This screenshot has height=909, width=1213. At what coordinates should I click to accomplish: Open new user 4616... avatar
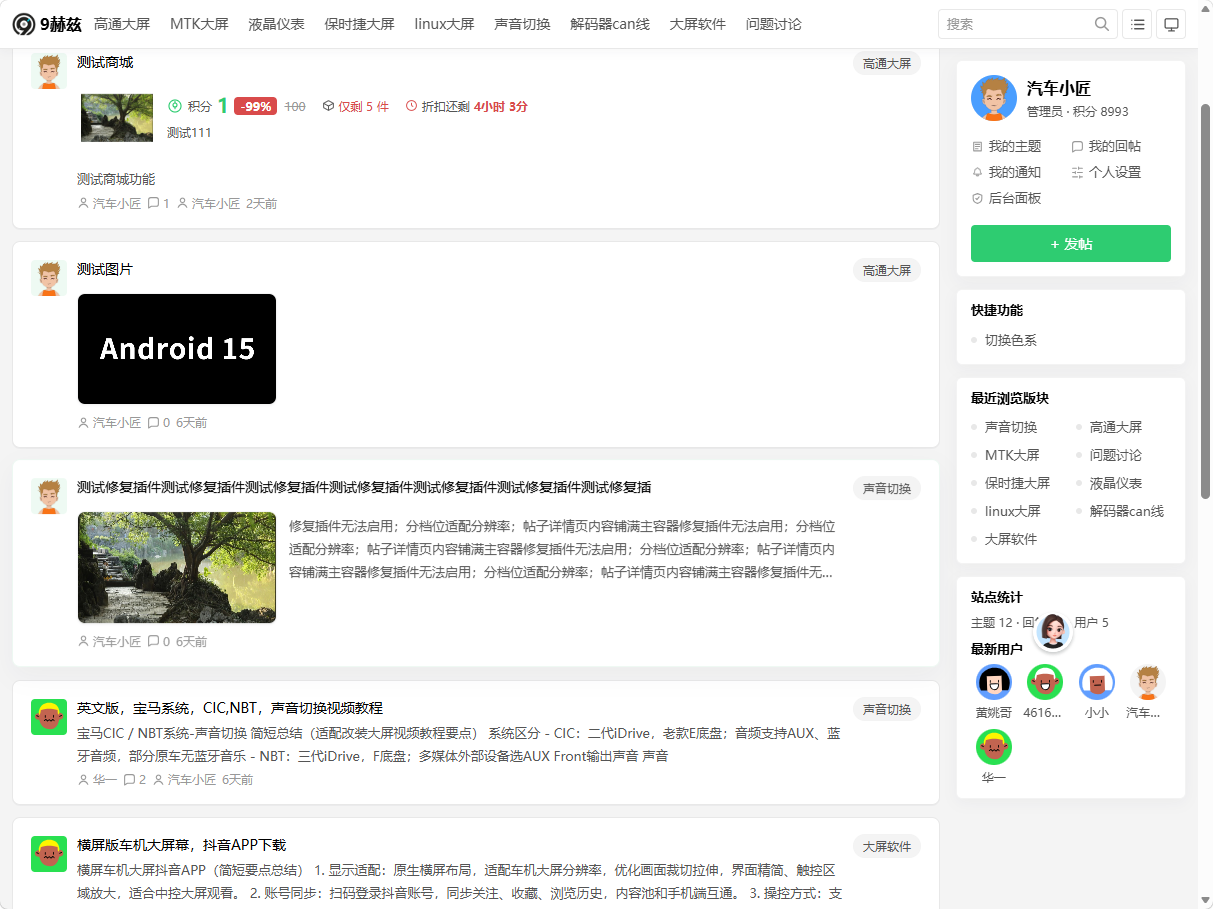(1045, 682)
